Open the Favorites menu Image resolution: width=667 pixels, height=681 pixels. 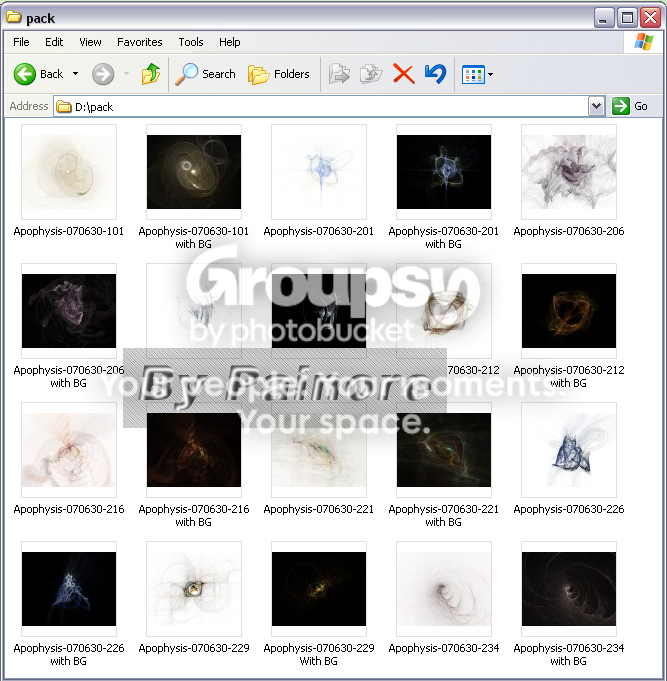coord(140,42)
